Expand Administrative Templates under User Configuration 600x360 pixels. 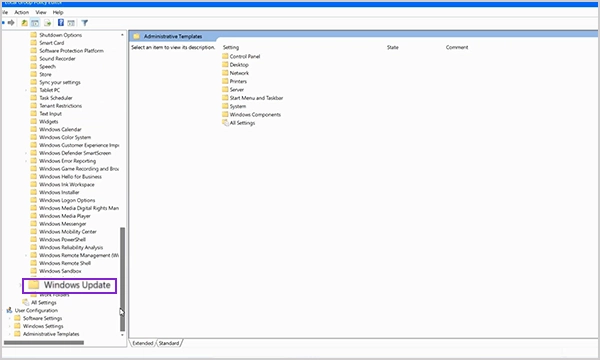coord(10,334)
